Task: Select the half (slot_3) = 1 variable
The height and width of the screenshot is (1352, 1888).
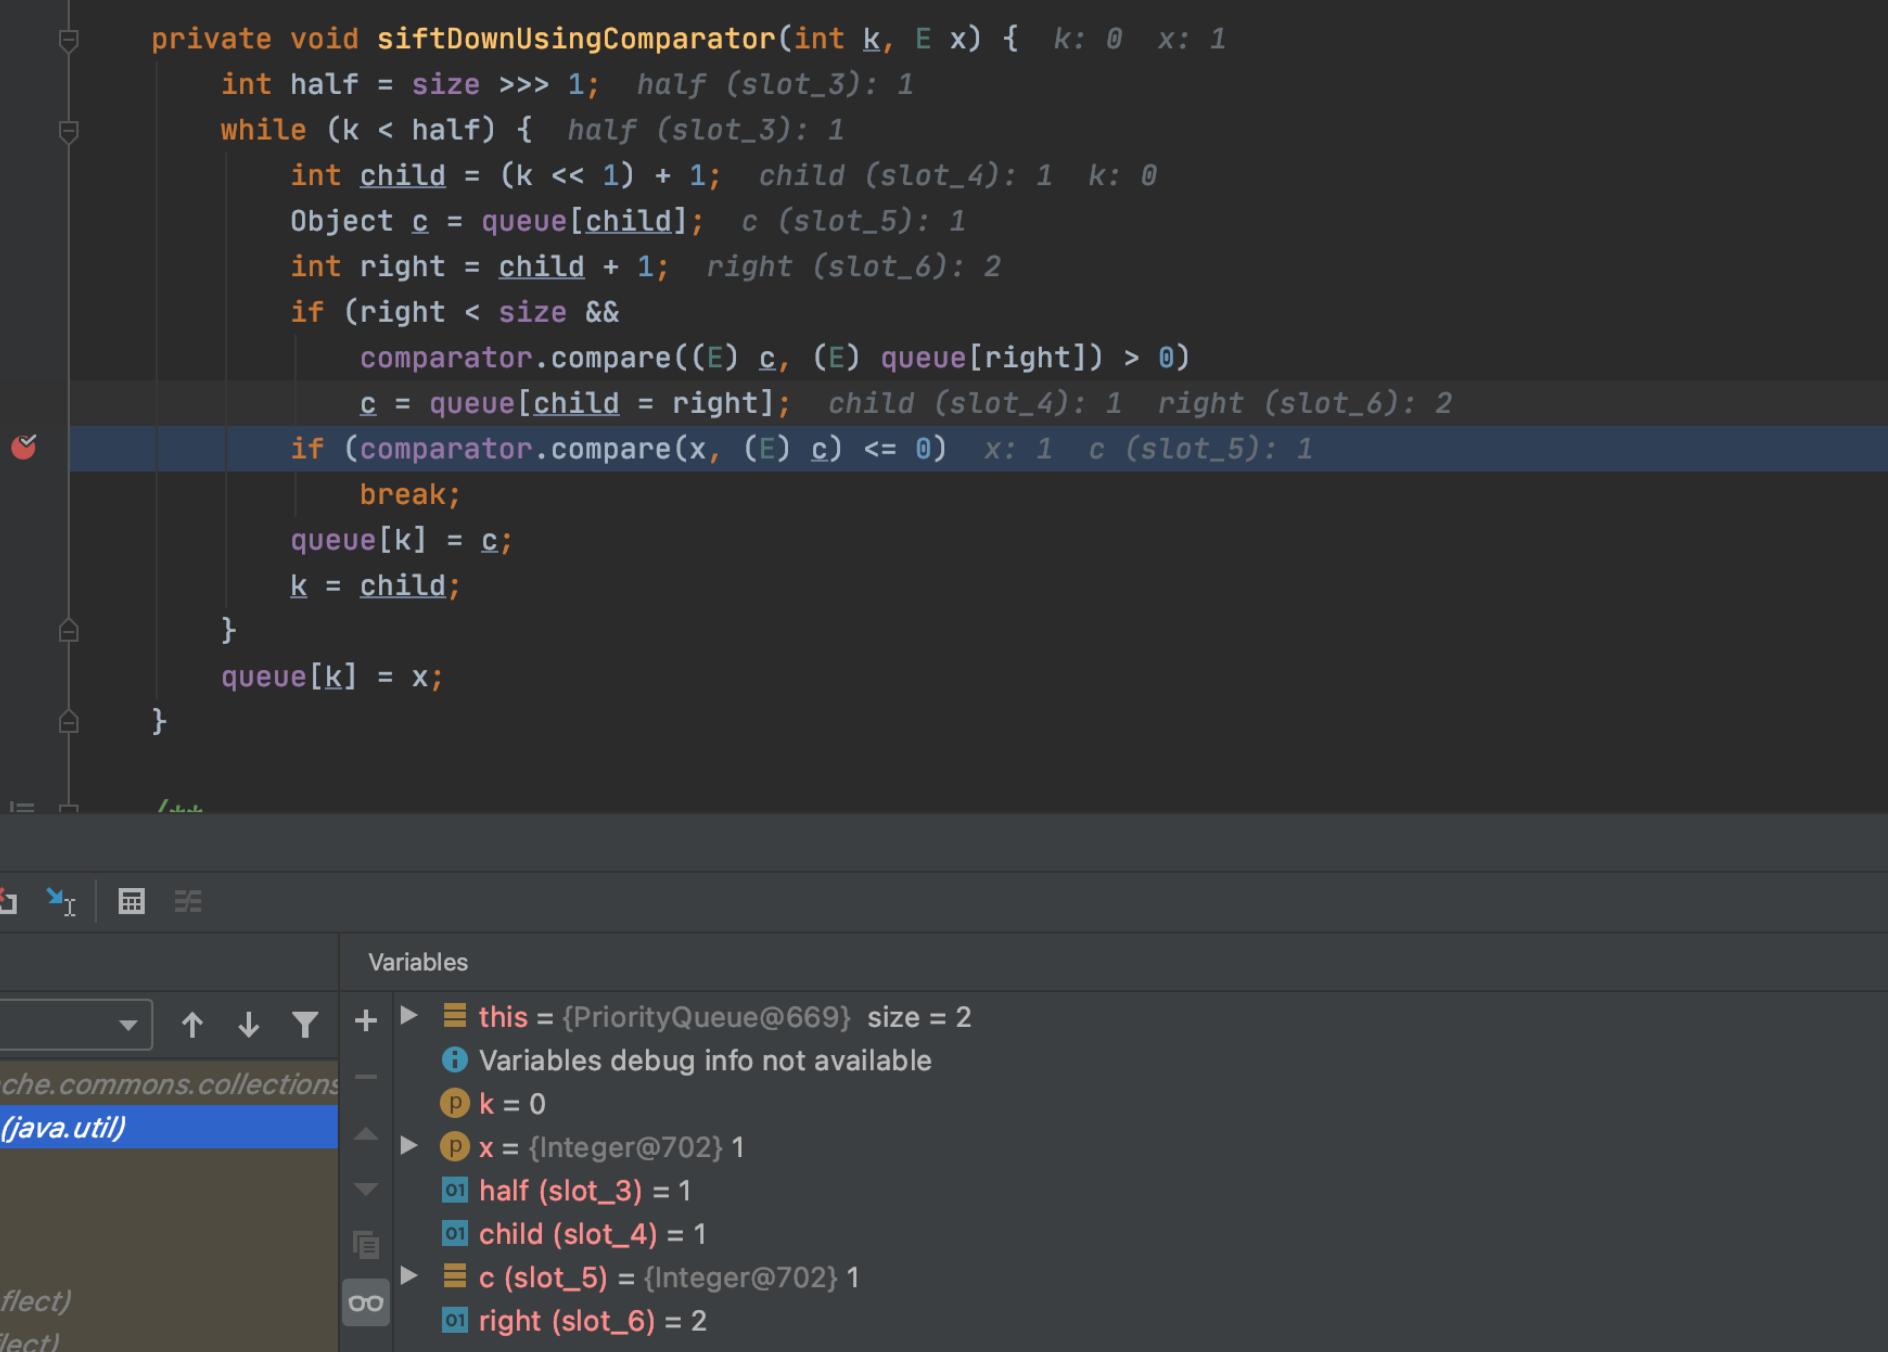Action: pos(1140,1191)
